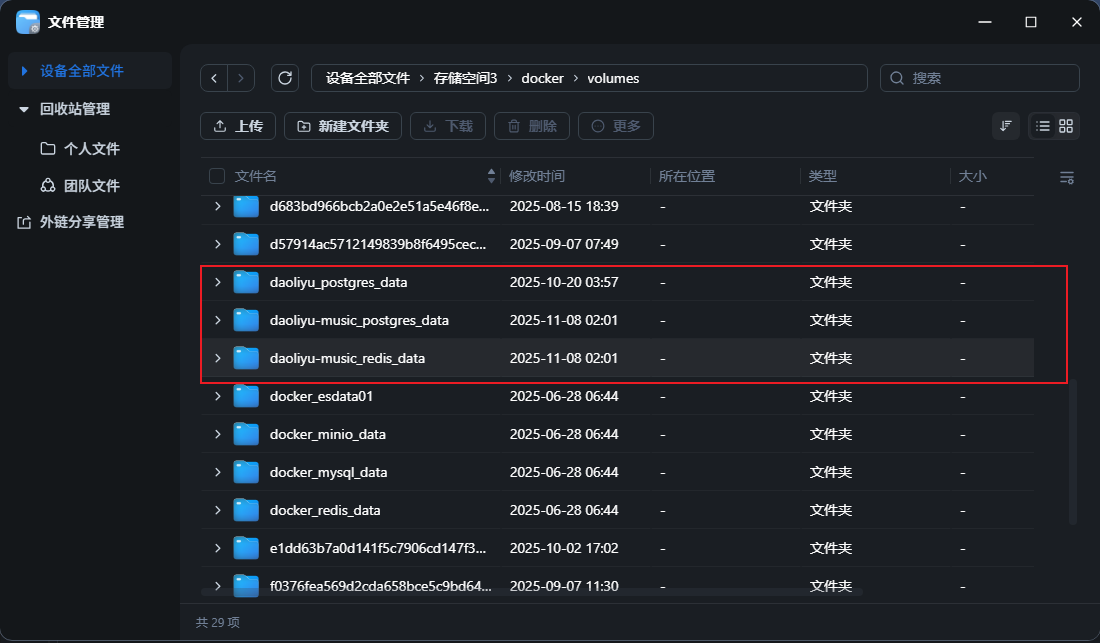1100x643 pixels.
Task: Click 所在位置 column header
Action: [687, 176]
